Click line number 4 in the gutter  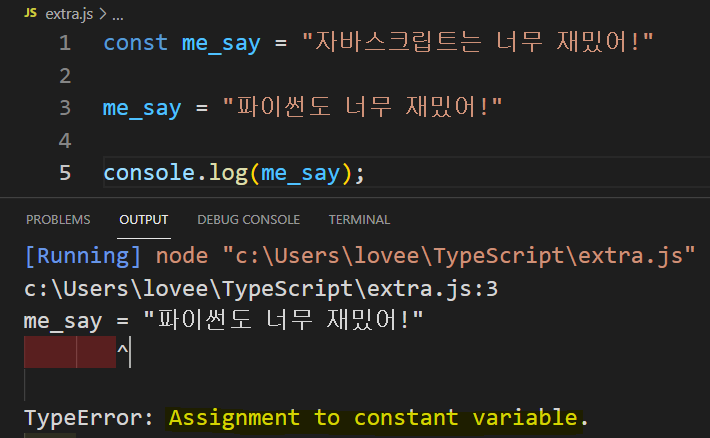pyautogui.click(x=65, y=140)
